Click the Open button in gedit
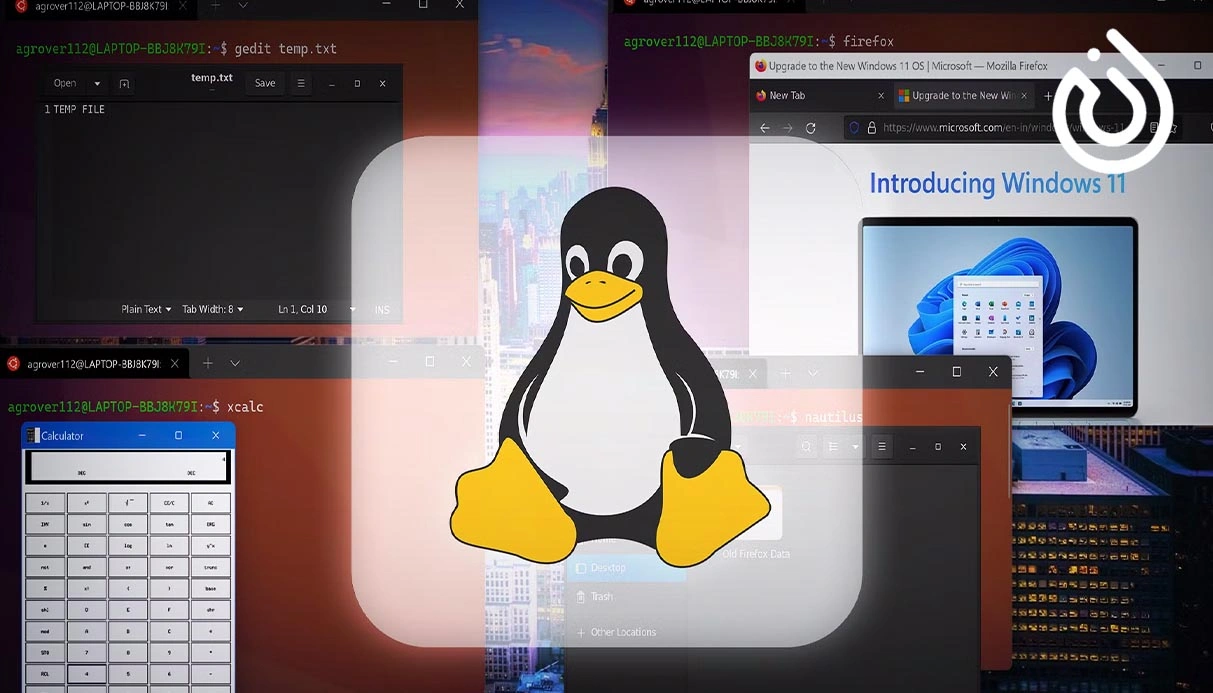The image size is (1213, 693). [65, 84]
